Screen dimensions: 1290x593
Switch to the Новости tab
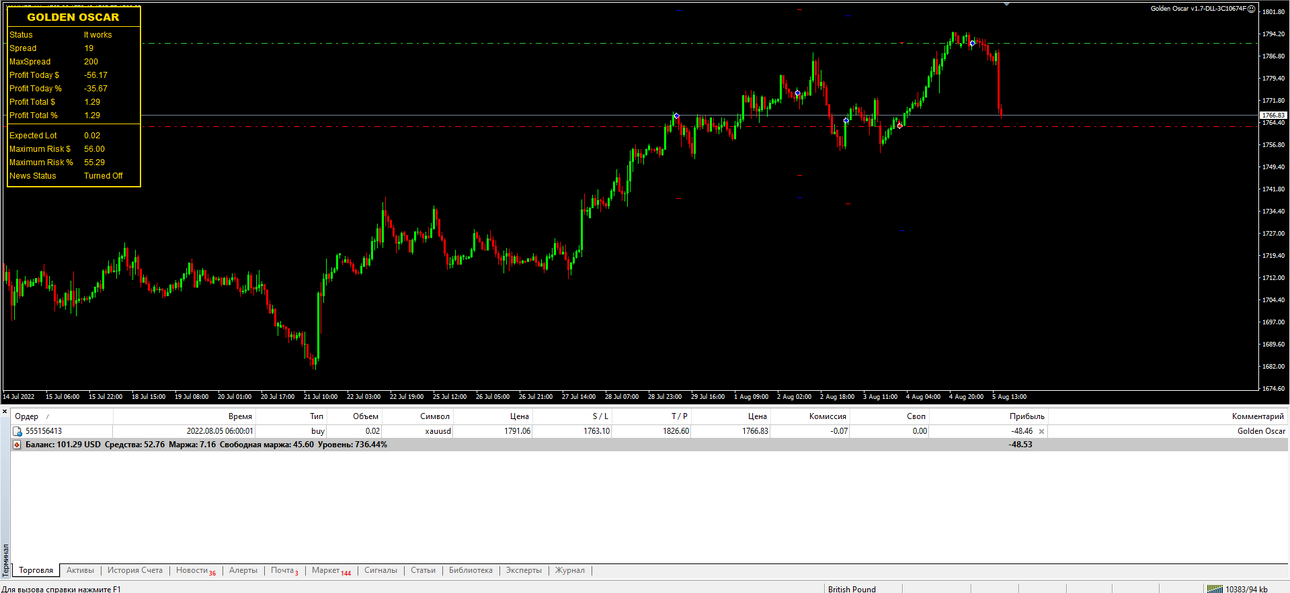click(195, 570)
